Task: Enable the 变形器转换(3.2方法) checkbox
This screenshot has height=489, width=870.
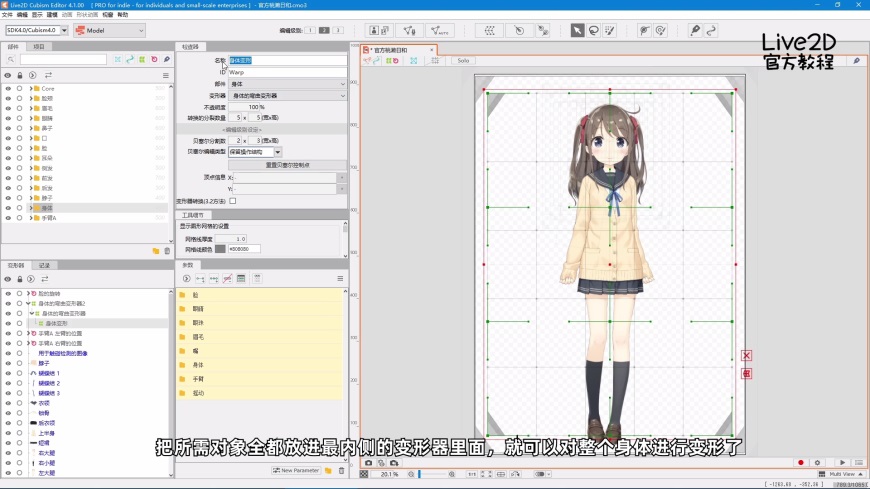Action: click(232, 201)
